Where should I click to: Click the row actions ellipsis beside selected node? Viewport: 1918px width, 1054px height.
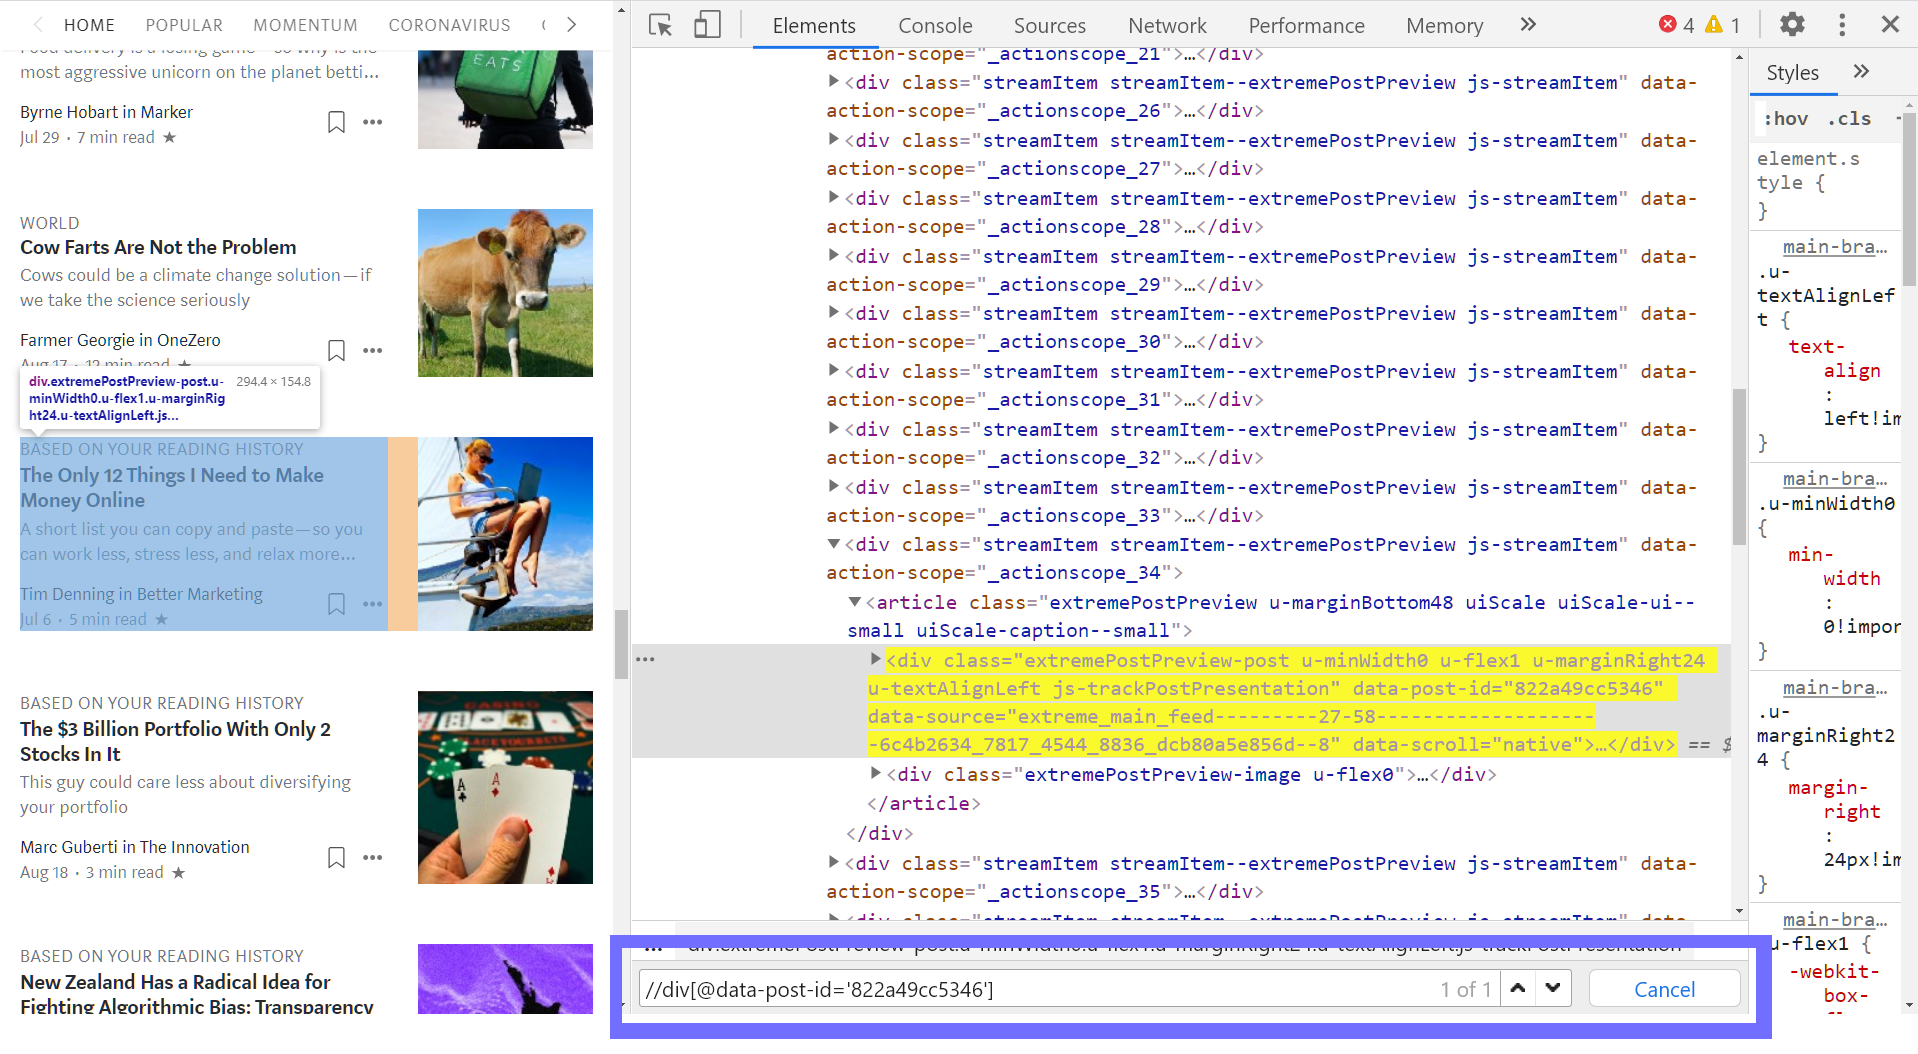[x=646, y=659]
